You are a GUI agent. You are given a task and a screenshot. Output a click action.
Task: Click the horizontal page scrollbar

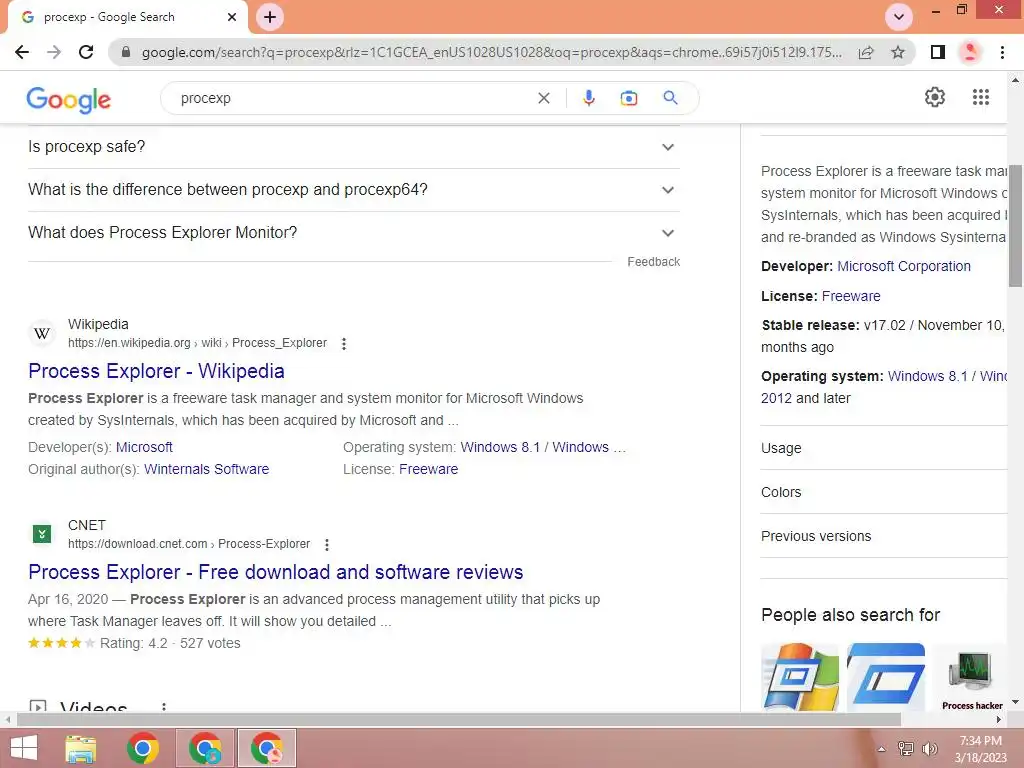point(458,719)
